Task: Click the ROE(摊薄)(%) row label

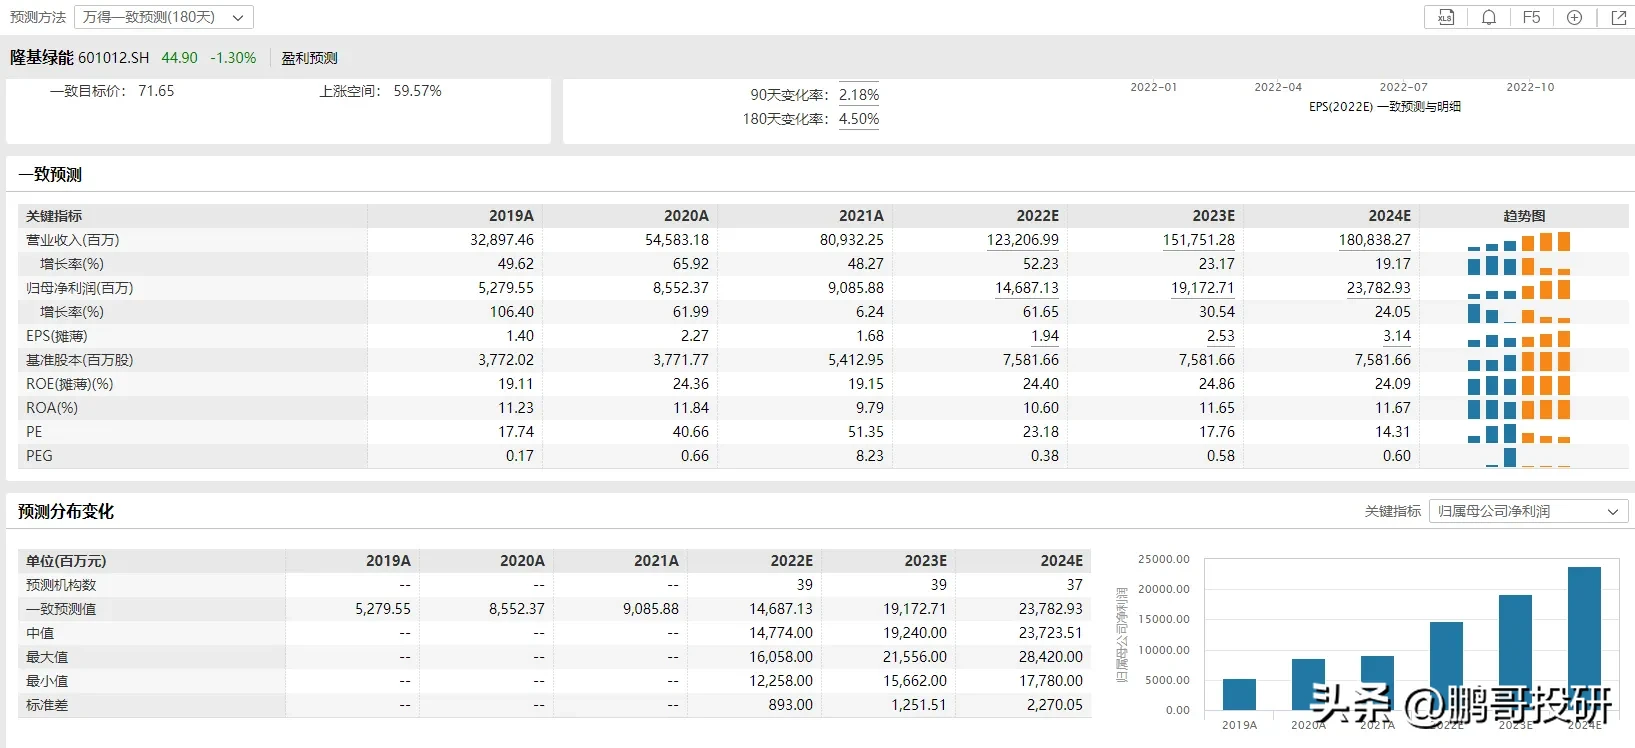Action: [70, 384]
